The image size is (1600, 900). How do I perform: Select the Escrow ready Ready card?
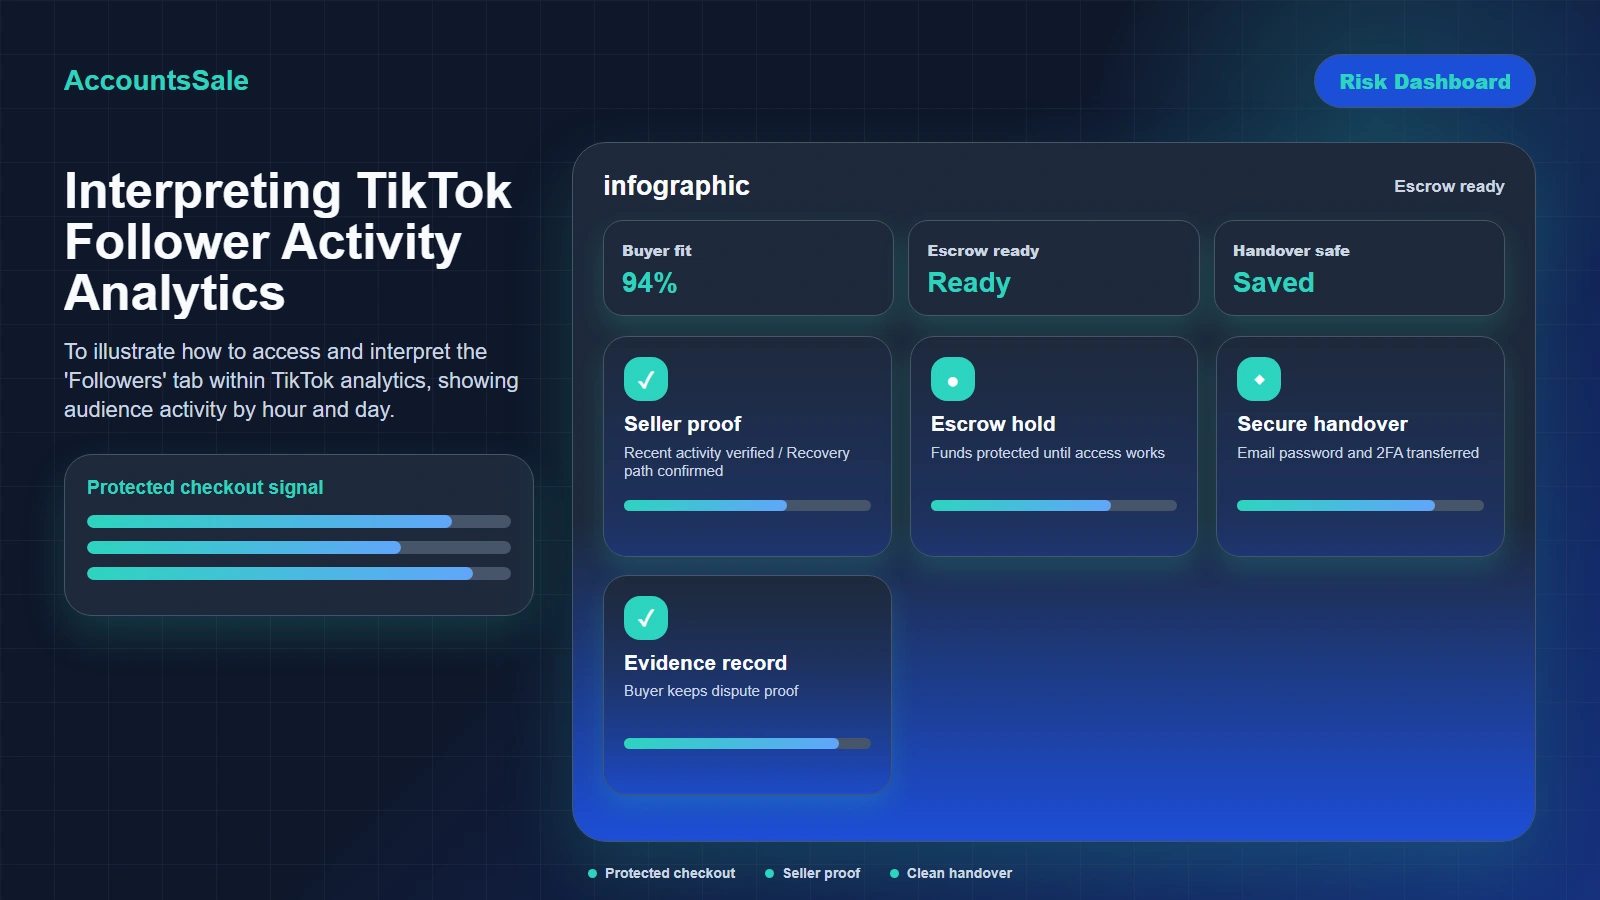[x=1054, y=268]
